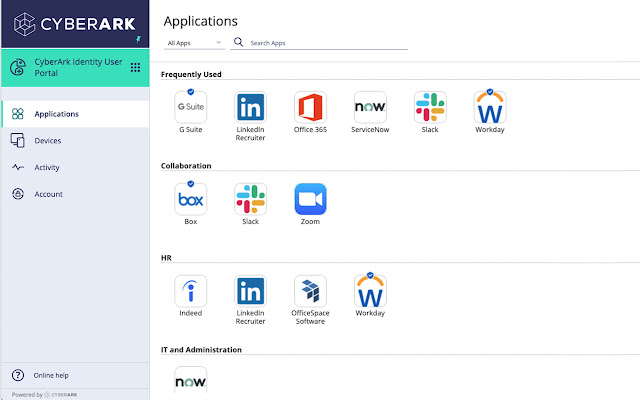The height and width of the screenshot is (400, 640).
Task: Click the HR section heading
Action: click(166, 258)
